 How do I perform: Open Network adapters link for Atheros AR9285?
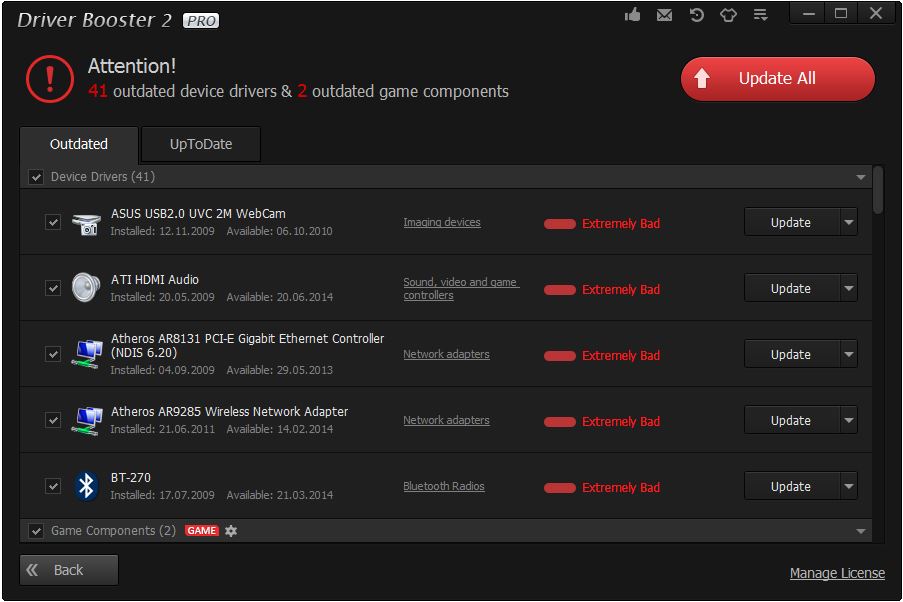(446, 421)
